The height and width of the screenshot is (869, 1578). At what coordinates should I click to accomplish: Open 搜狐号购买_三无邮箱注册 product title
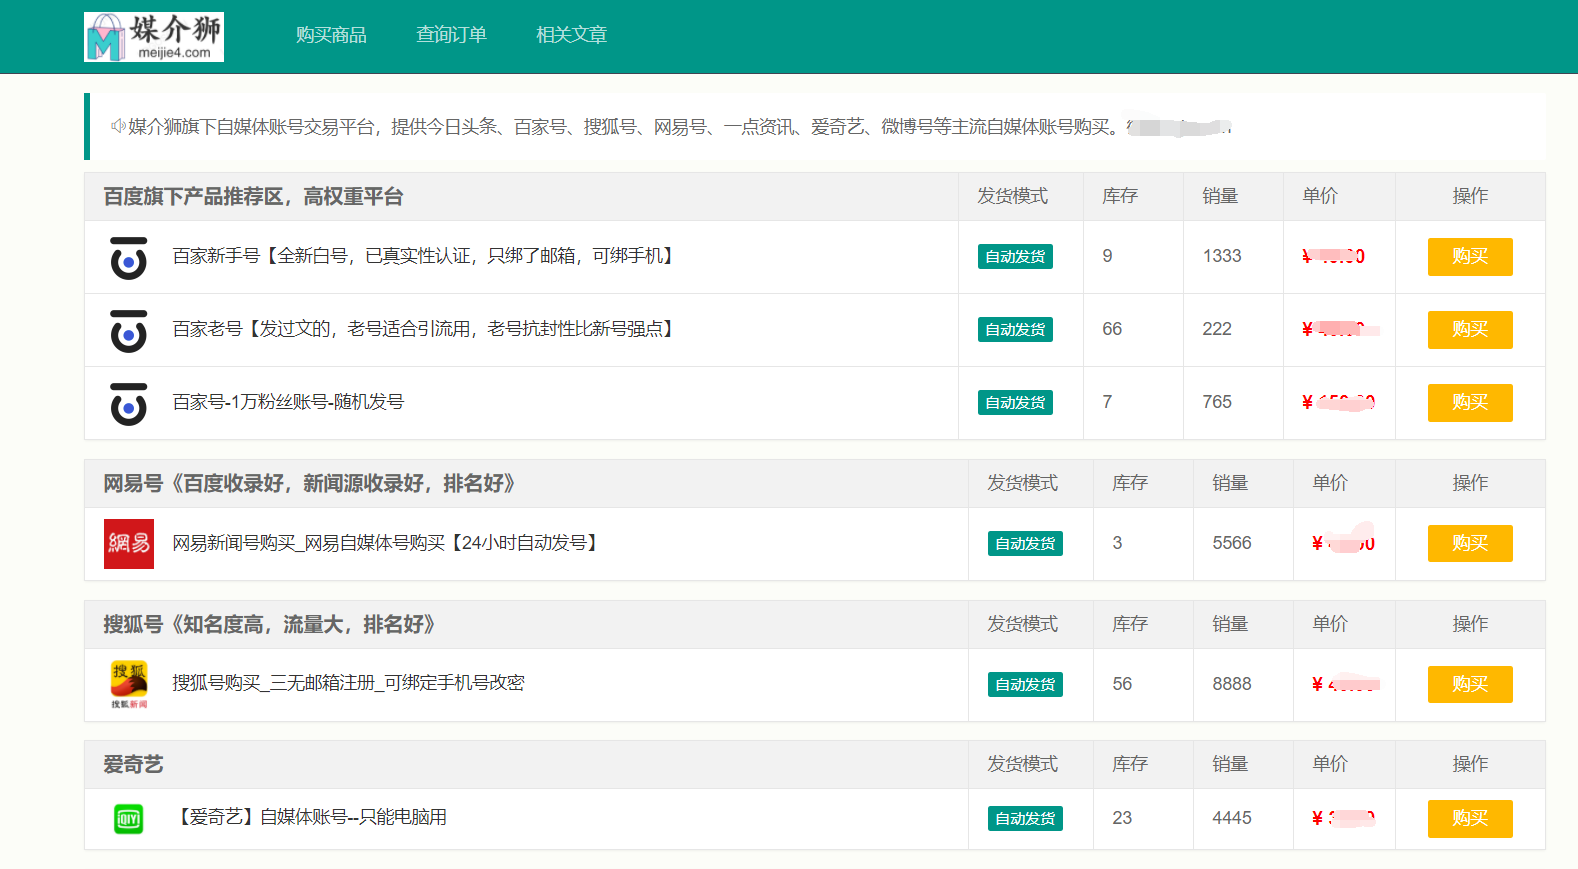tap(348, 683)
